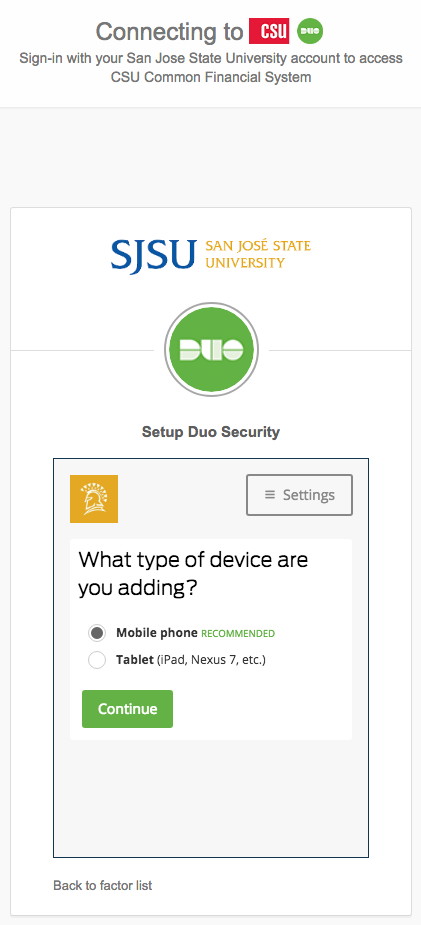Click the green Continue button
Screen dimensions: 421x925
click(127, 708)
